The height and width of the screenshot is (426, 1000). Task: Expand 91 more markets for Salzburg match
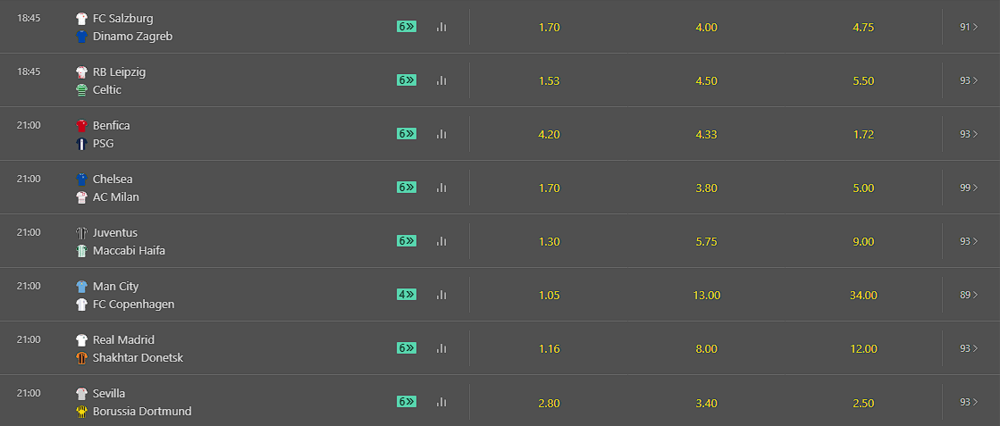[x=969, y=27]
